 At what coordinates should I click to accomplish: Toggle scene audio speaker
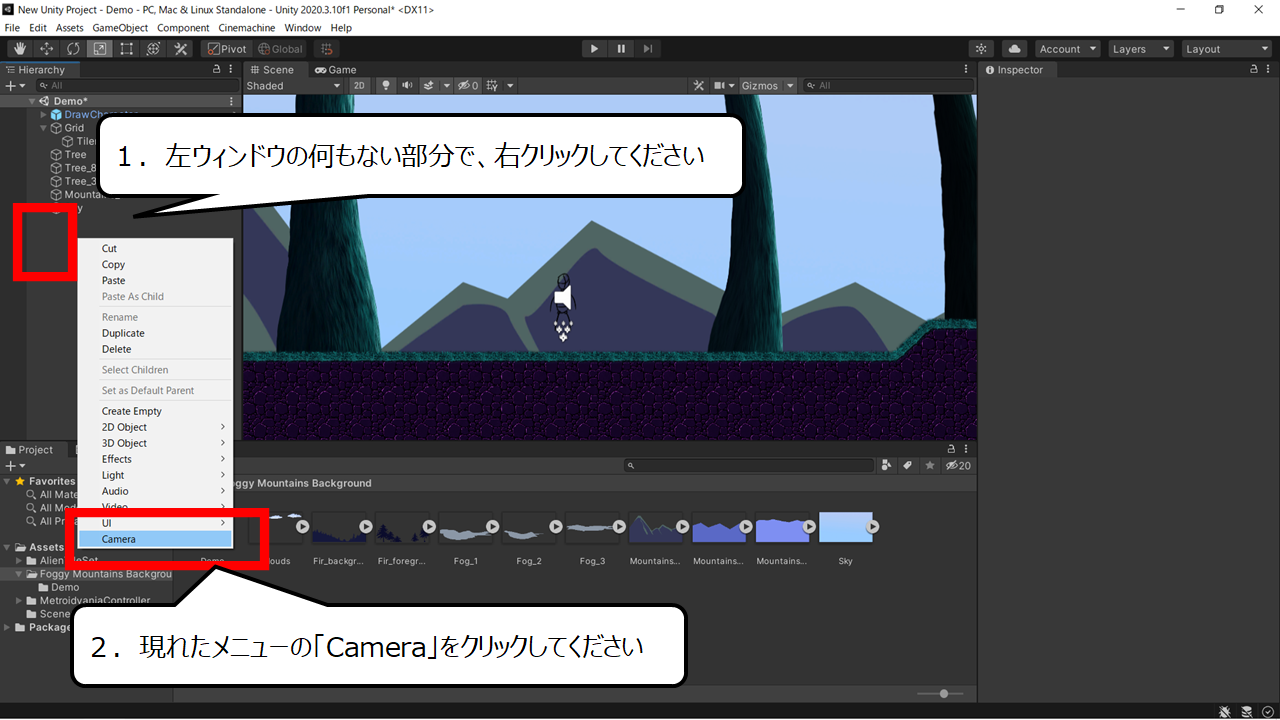pos(407,86)
